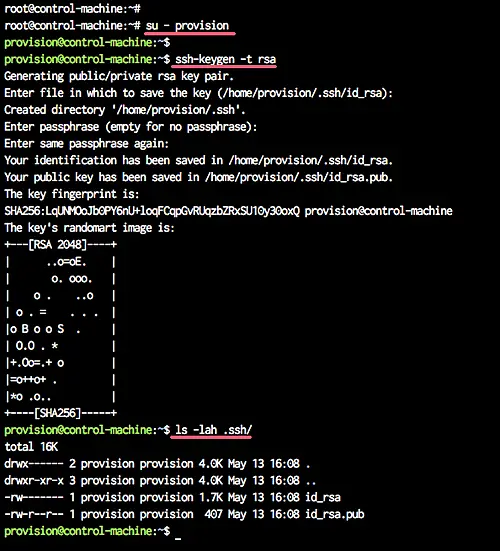
Task: Click the 'total 16K' line
Action: (x=31, y=447)
